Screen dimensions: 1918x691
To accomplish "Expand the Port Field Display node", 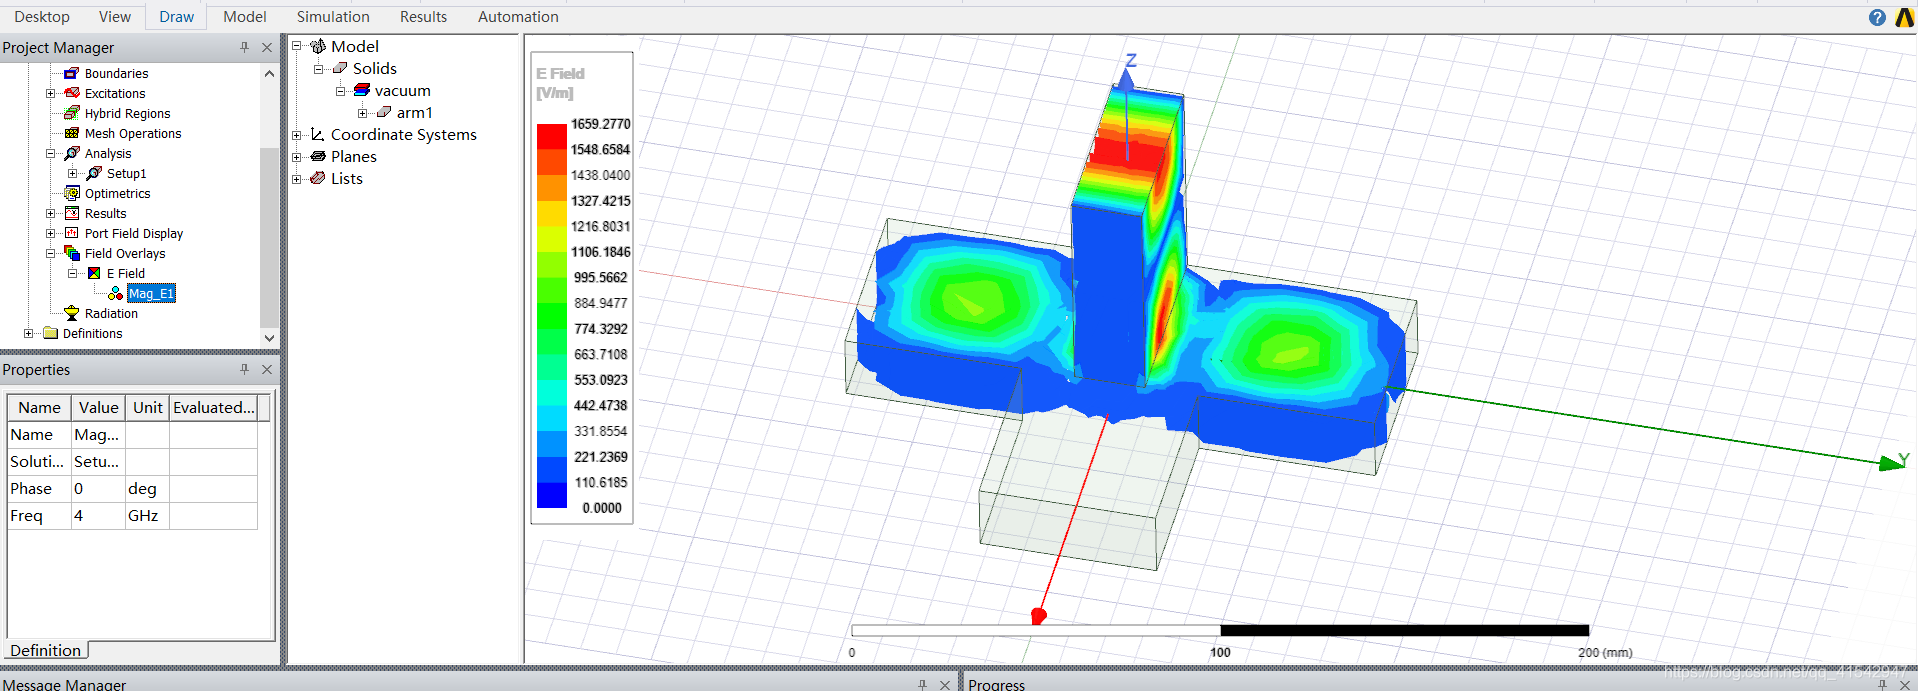I will tap(50, 233).
